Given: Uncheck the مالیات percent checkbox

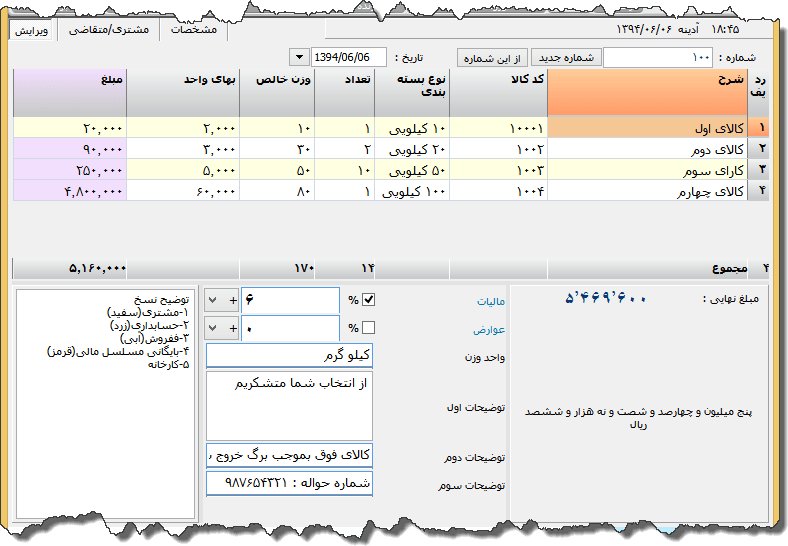Looking at the screenshot, I should (369, 300).
